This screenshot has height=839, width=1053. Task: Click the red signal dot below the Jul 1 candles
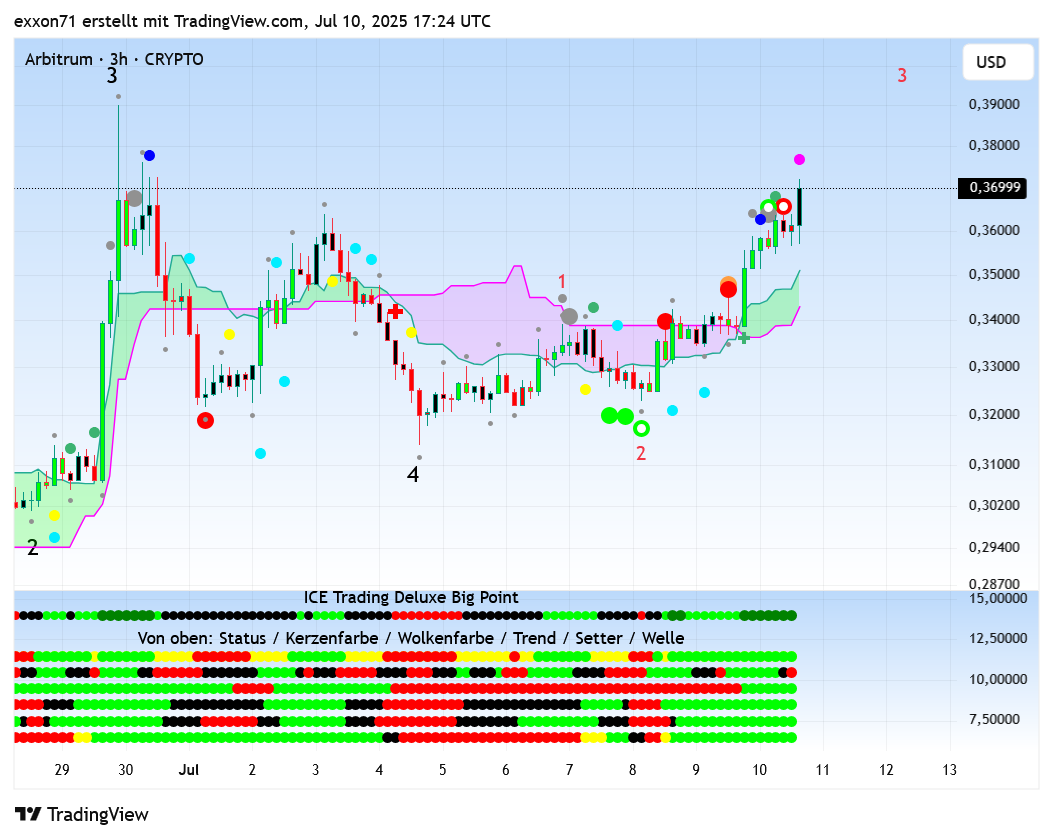[206, 421]
